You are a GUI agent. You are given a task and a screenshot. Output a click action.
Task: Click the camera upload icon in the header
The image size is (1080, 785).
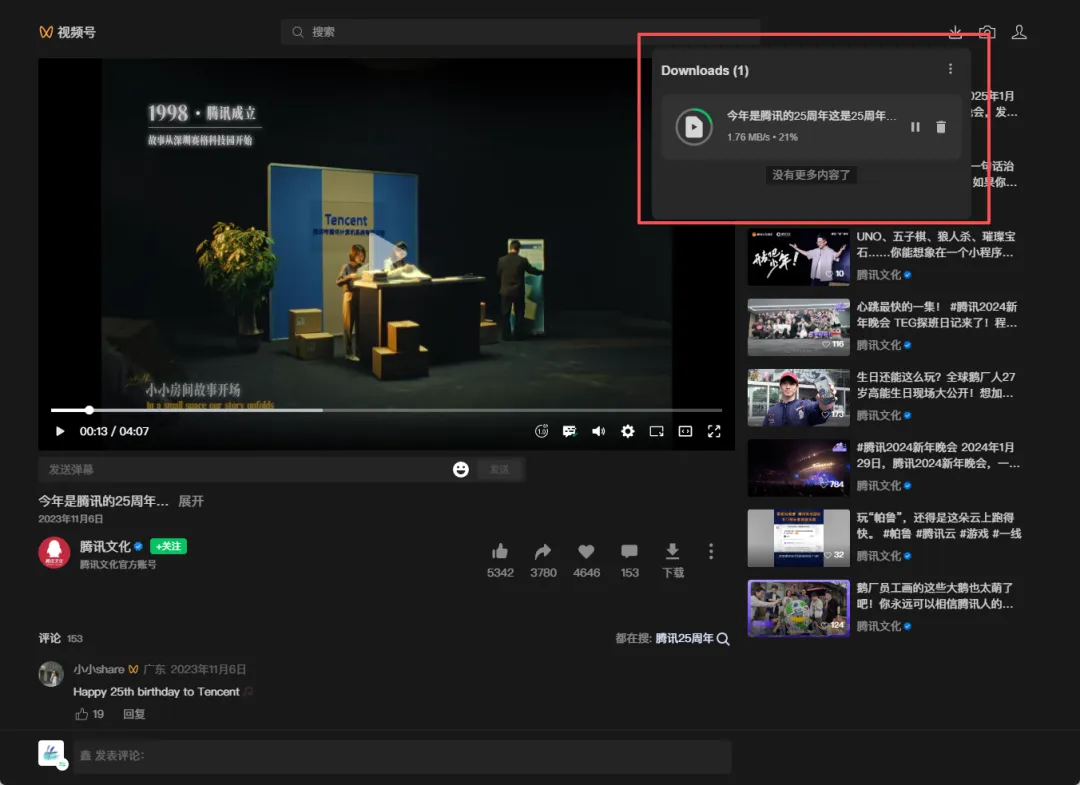tap(987, 32)
